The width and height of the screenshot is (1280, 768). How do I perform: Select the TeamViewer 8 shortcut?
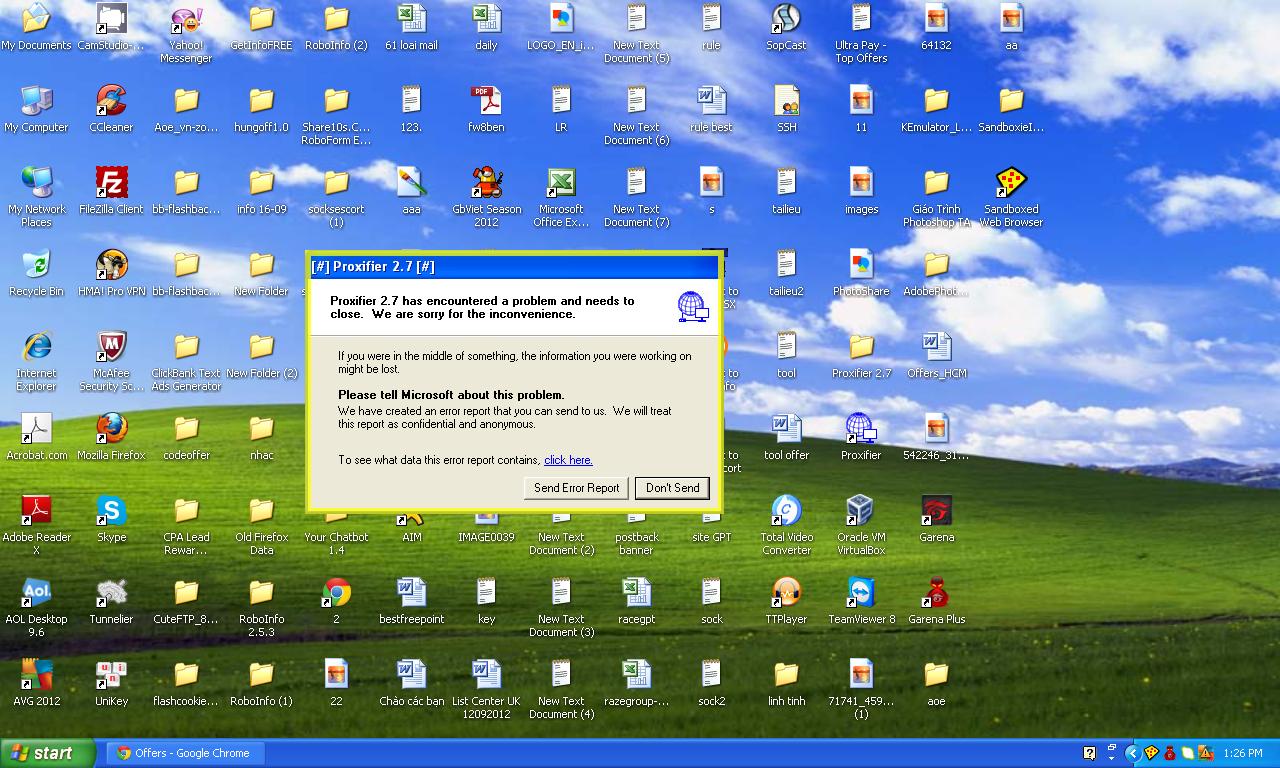tap(861, 601)
